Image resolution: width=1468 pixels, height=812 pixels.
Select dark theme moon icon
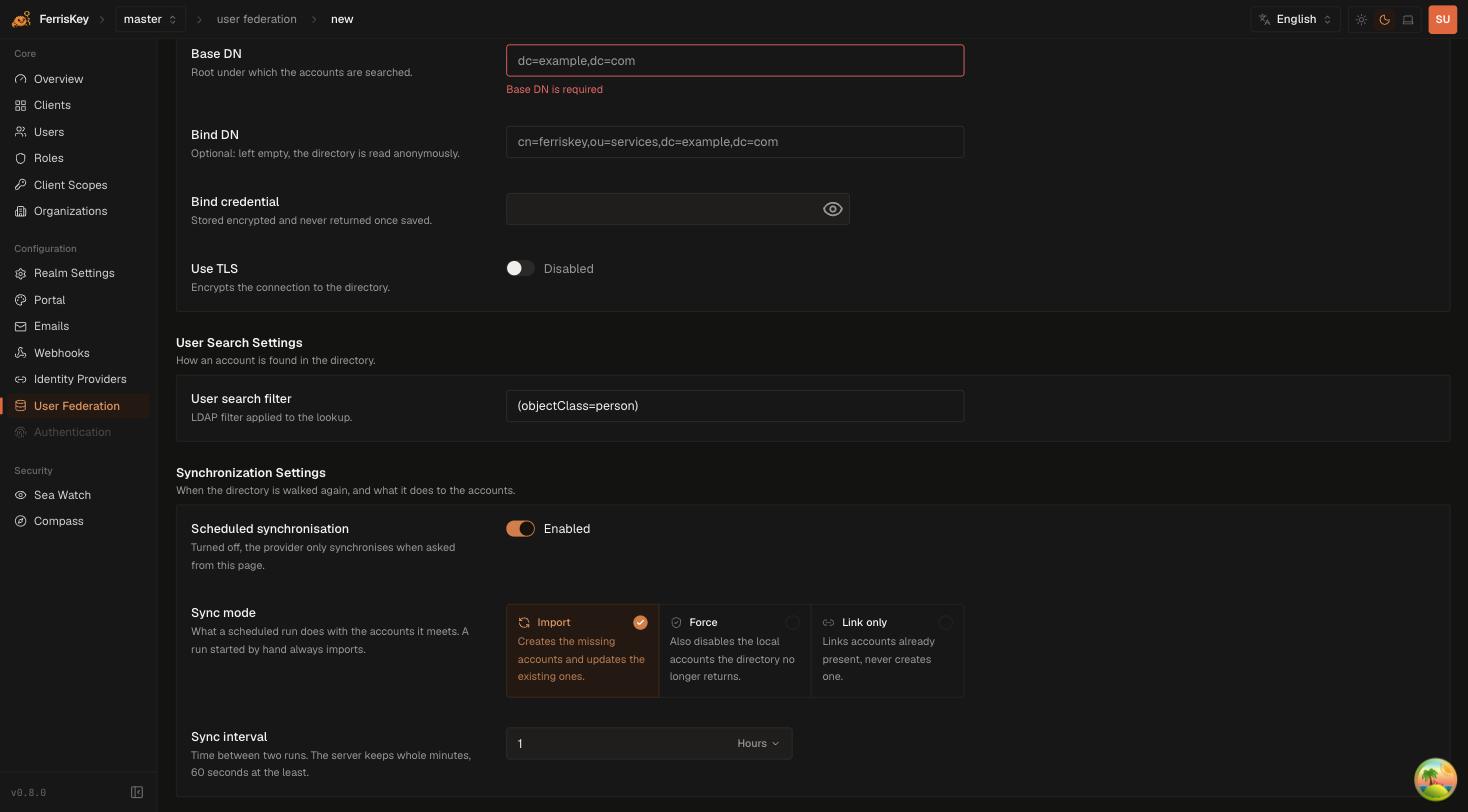tap(1385, 19)
